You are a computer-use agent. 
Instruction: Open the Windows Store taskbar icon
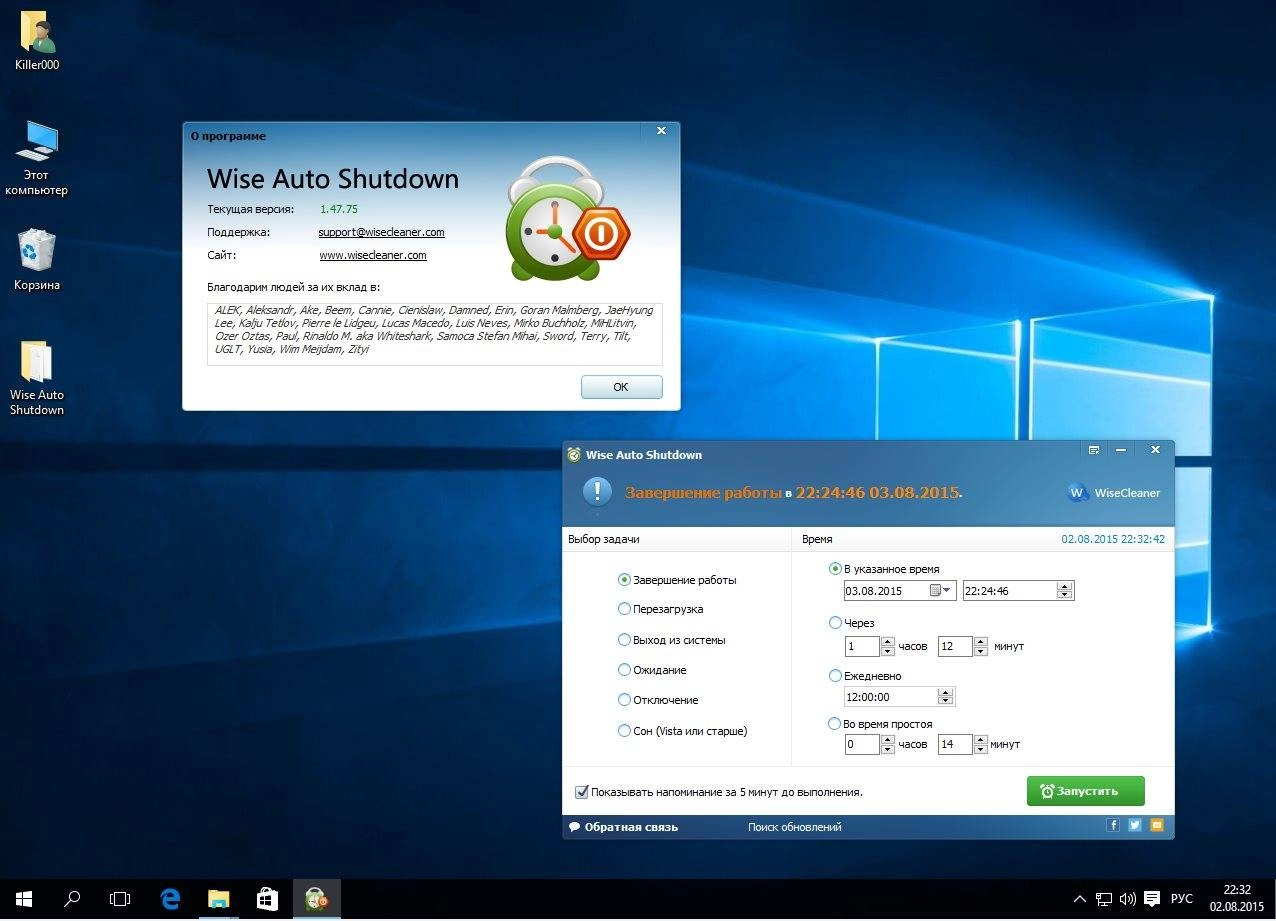(267, 899)
